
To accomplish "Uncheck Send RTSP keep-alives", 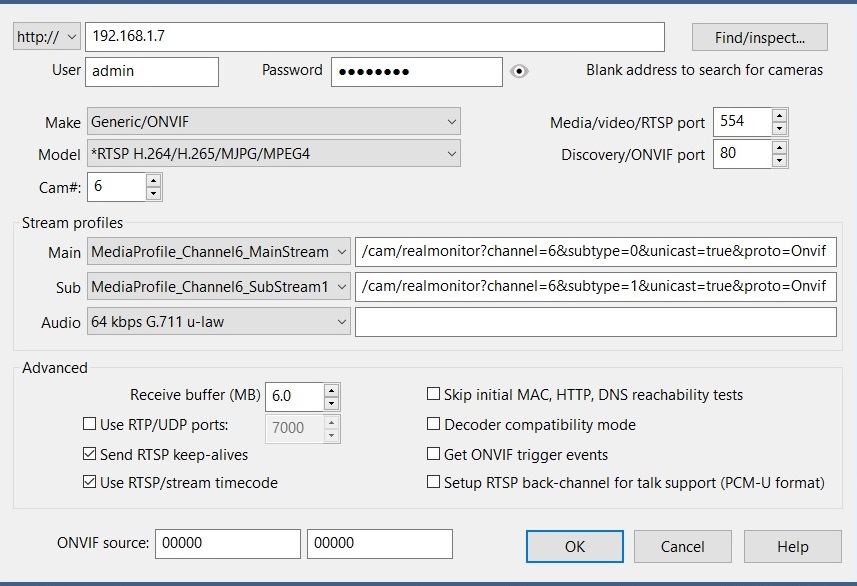I will point(89,454).
